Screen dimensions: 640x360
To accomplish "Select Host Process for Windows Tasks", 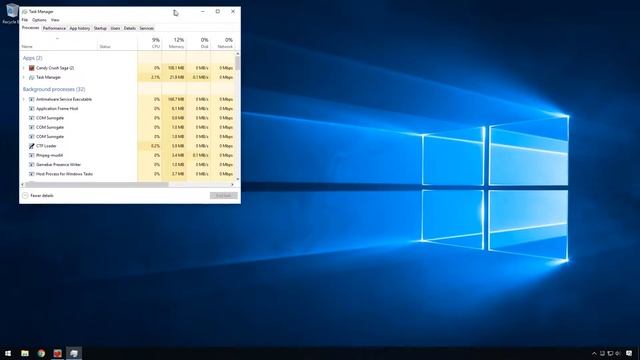I will [x=127, y=174].
